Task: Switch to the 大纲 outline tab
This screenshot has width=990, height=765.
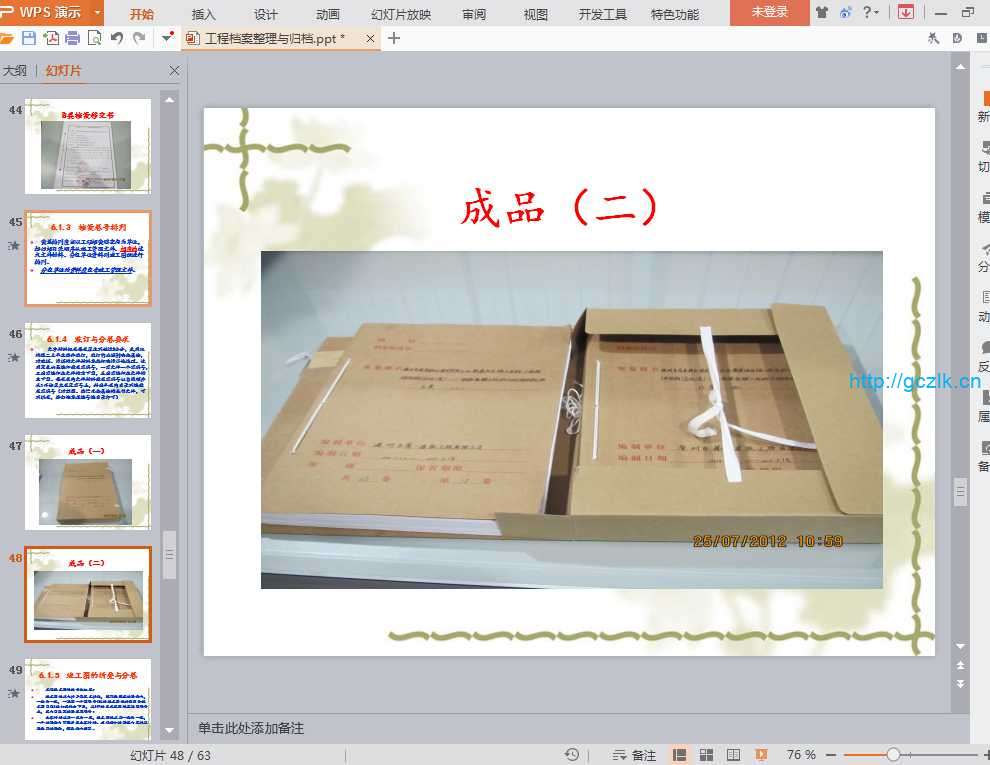Action: (15, 71)
